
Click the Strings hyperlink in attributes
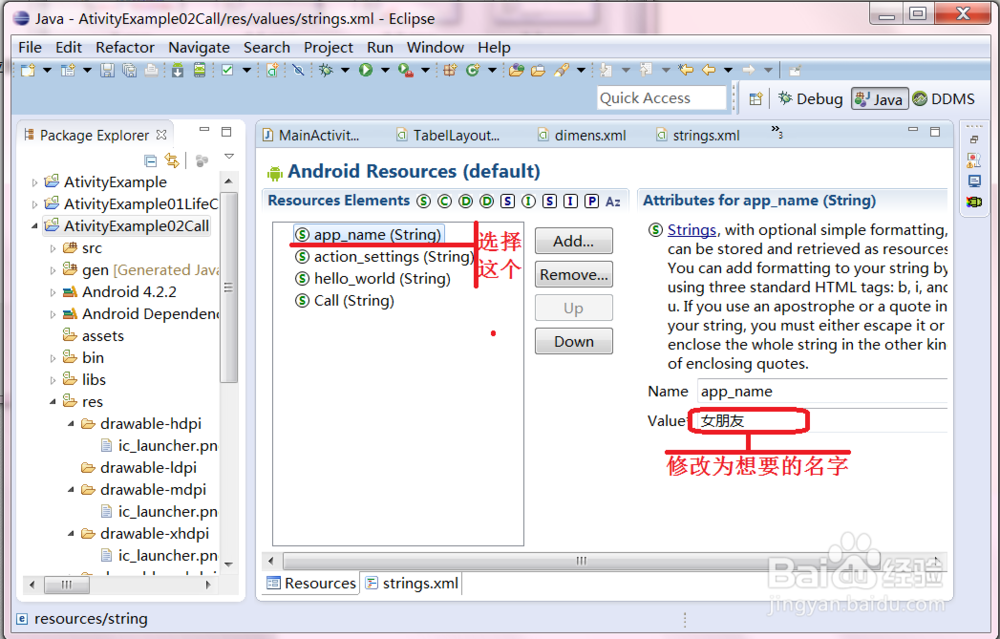[x=692, y=230]
